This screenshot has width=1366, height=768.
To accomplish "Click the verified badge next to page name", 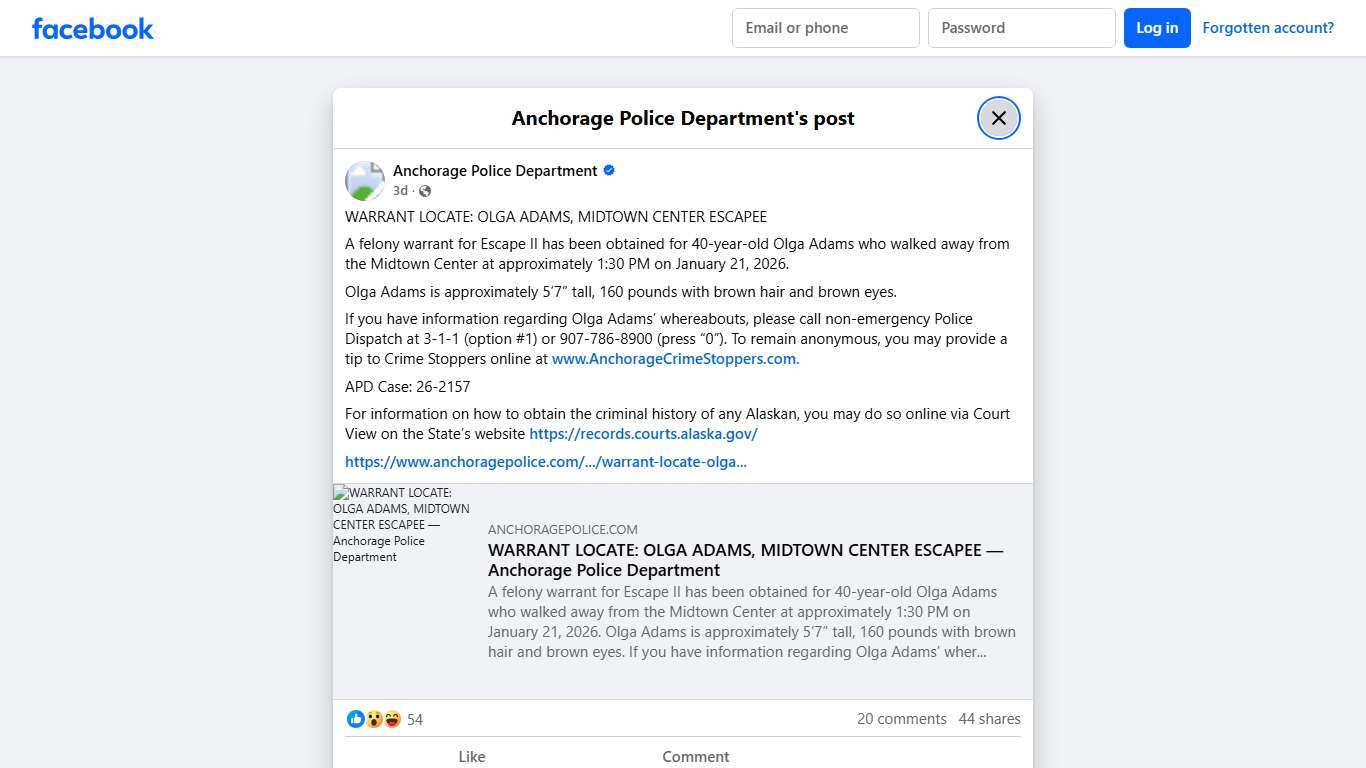I will pos(609,171).
